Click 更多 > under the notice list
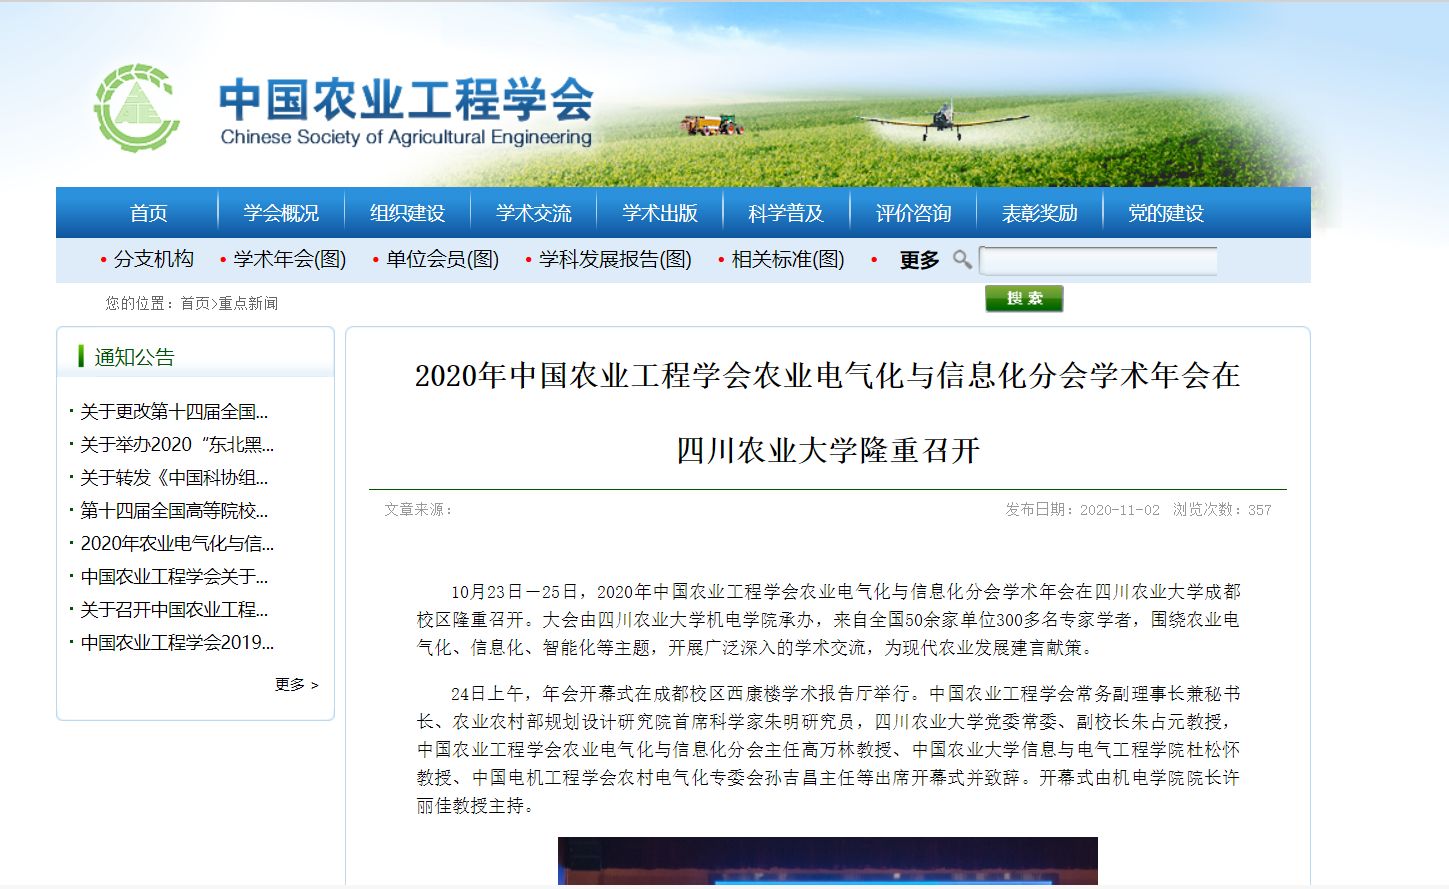This screenshot has width=1449, height=889. click(297, 684)
